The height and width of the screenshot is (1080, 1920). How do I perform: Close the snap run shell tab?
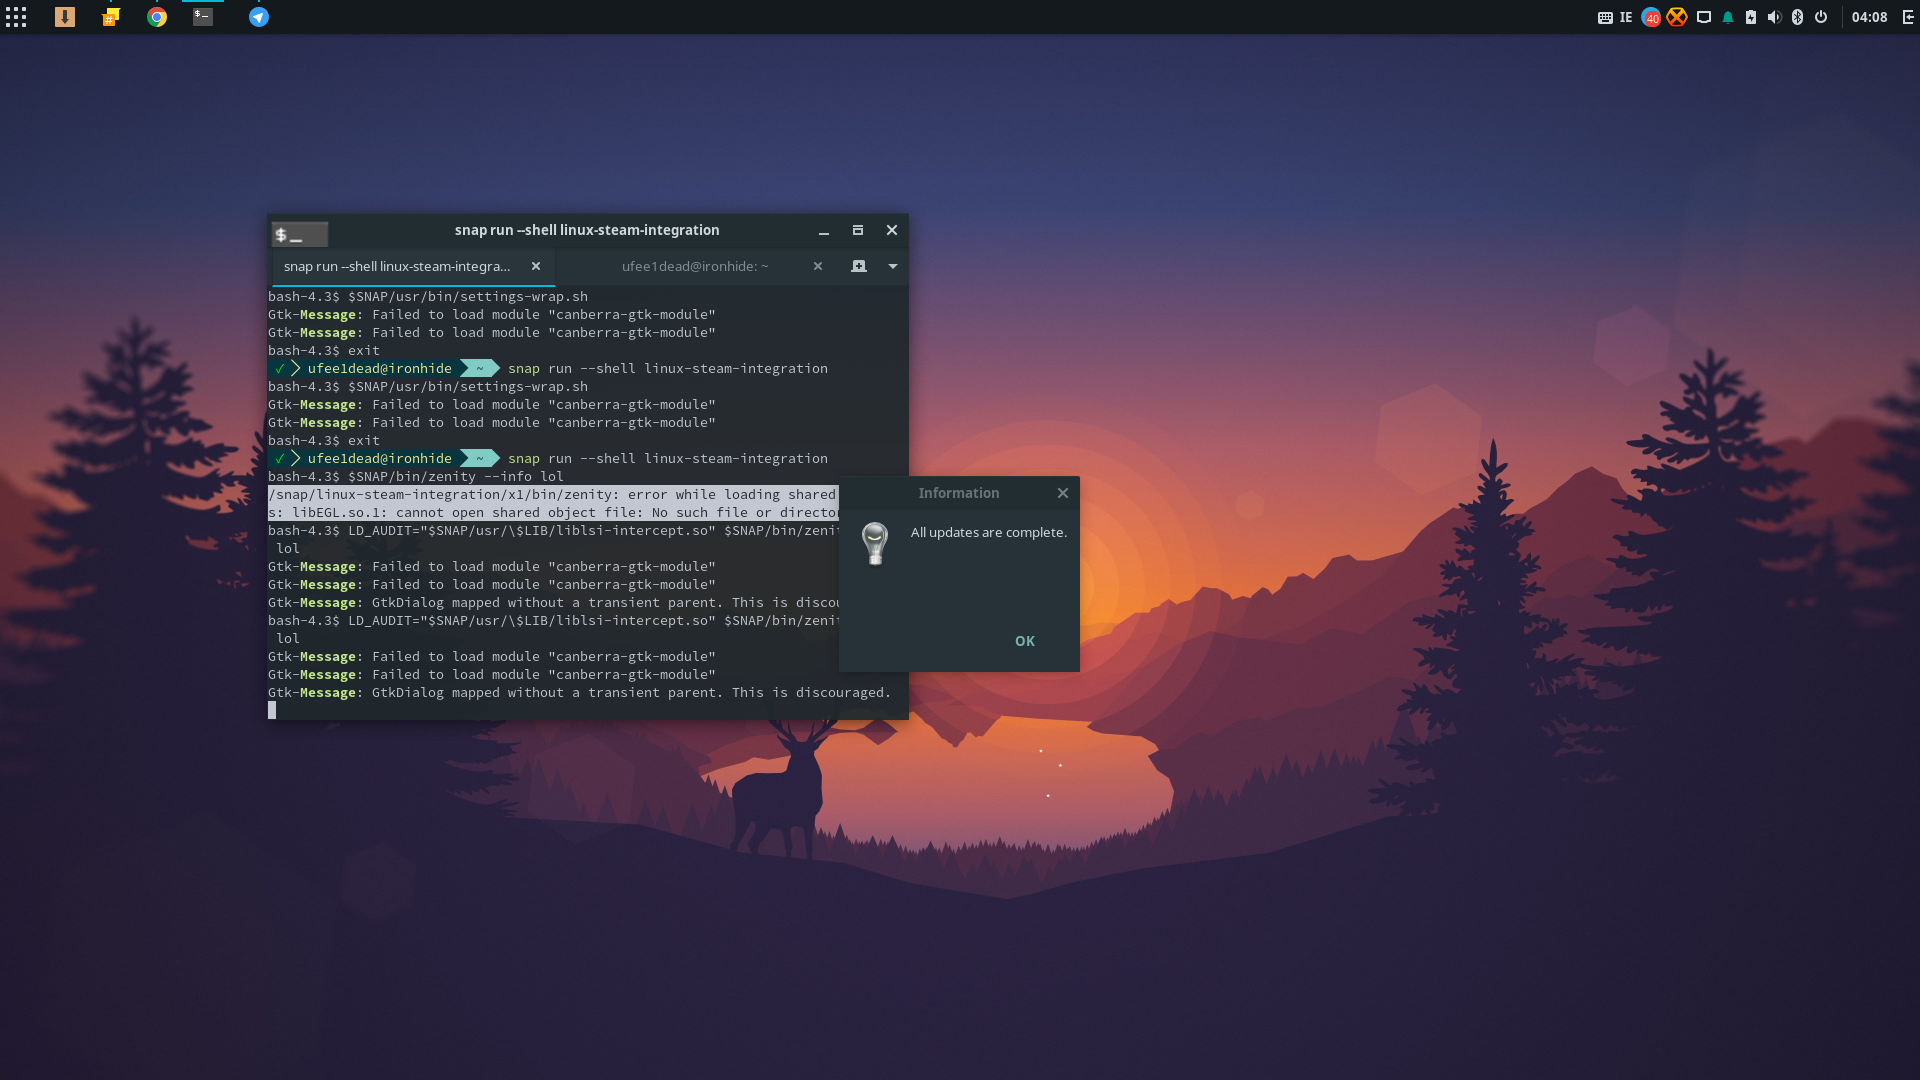(536, 266)
